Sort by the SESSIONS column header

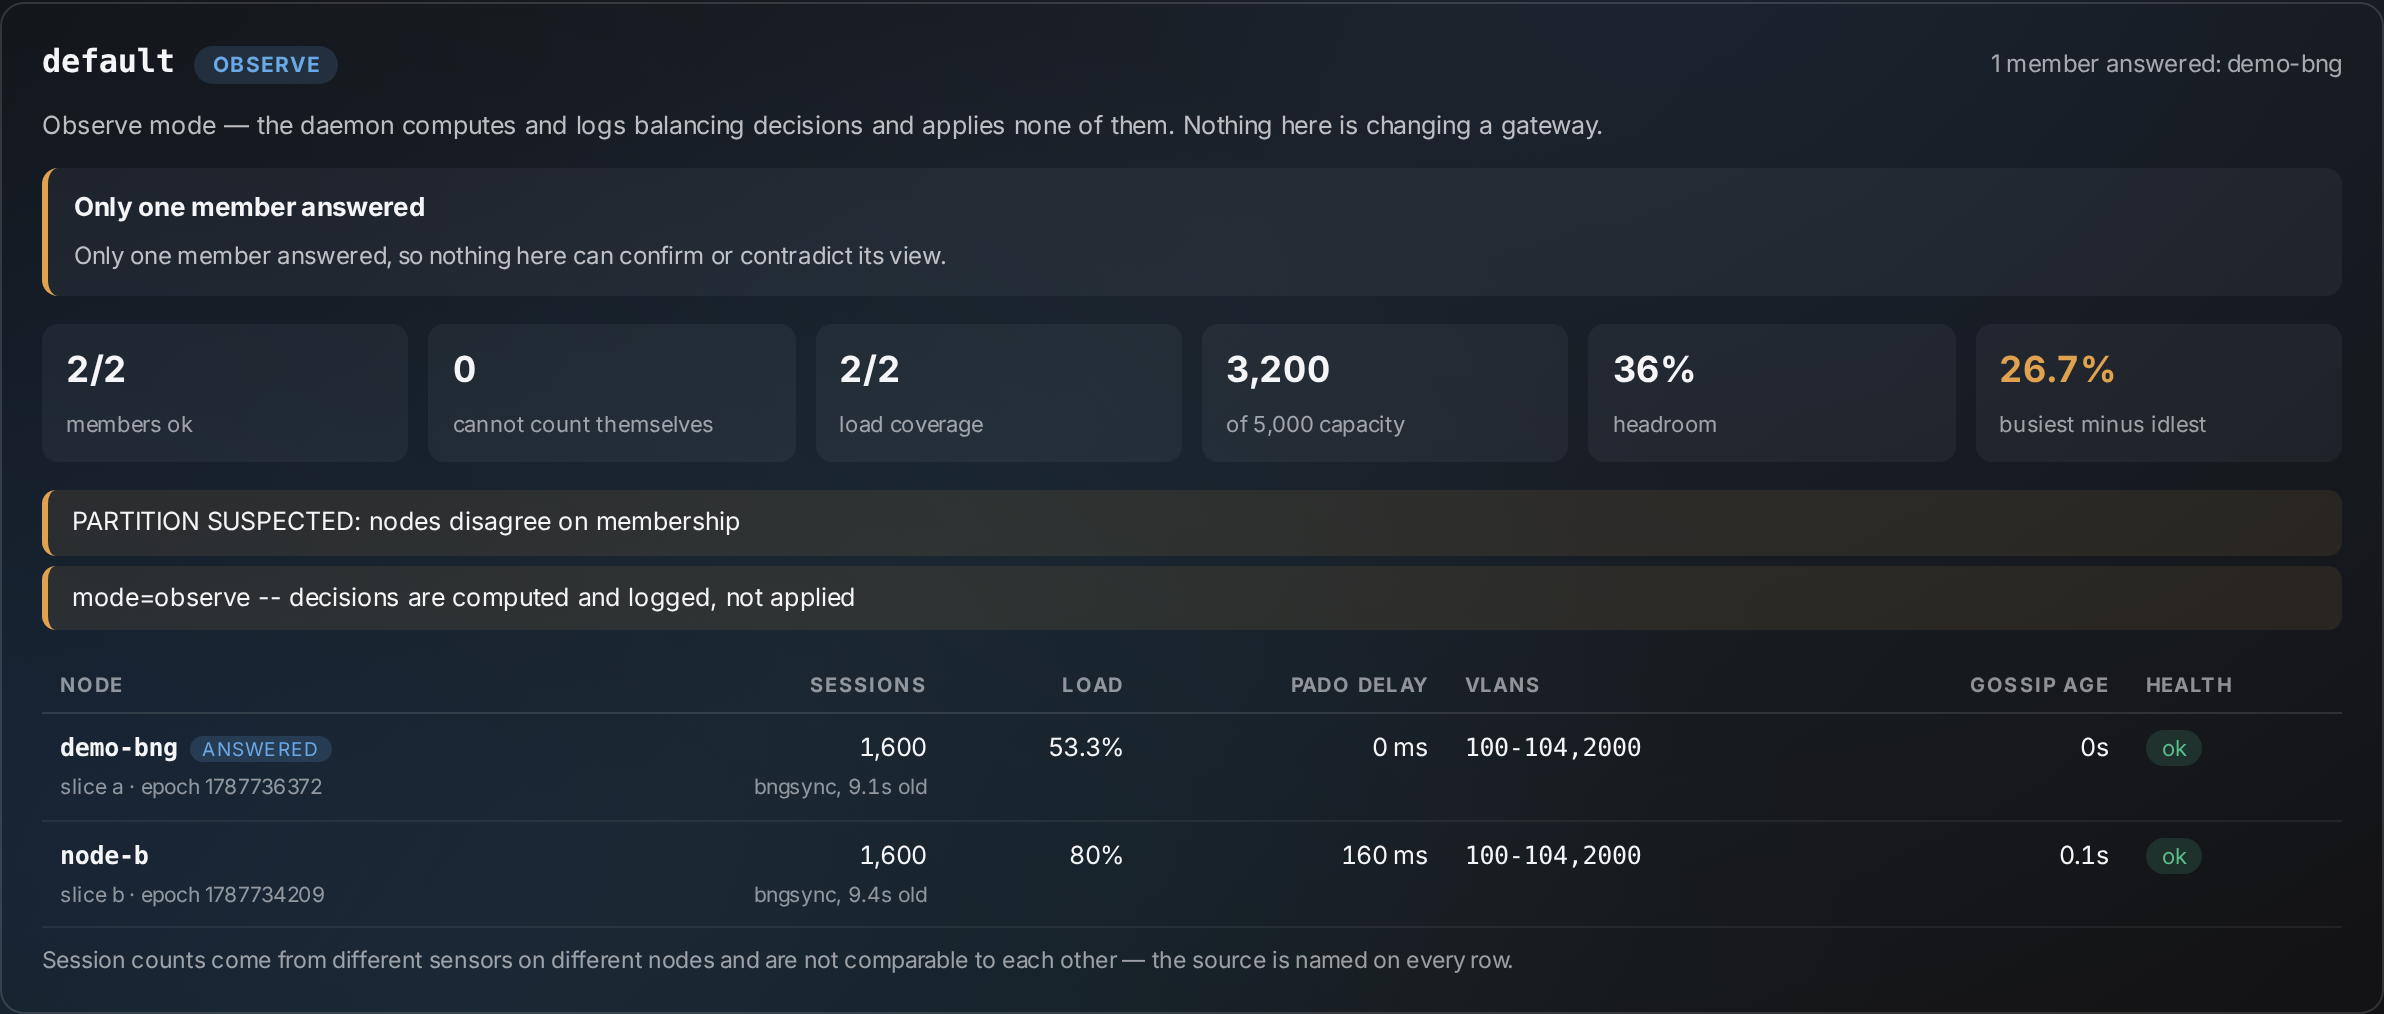pos(867,685)
